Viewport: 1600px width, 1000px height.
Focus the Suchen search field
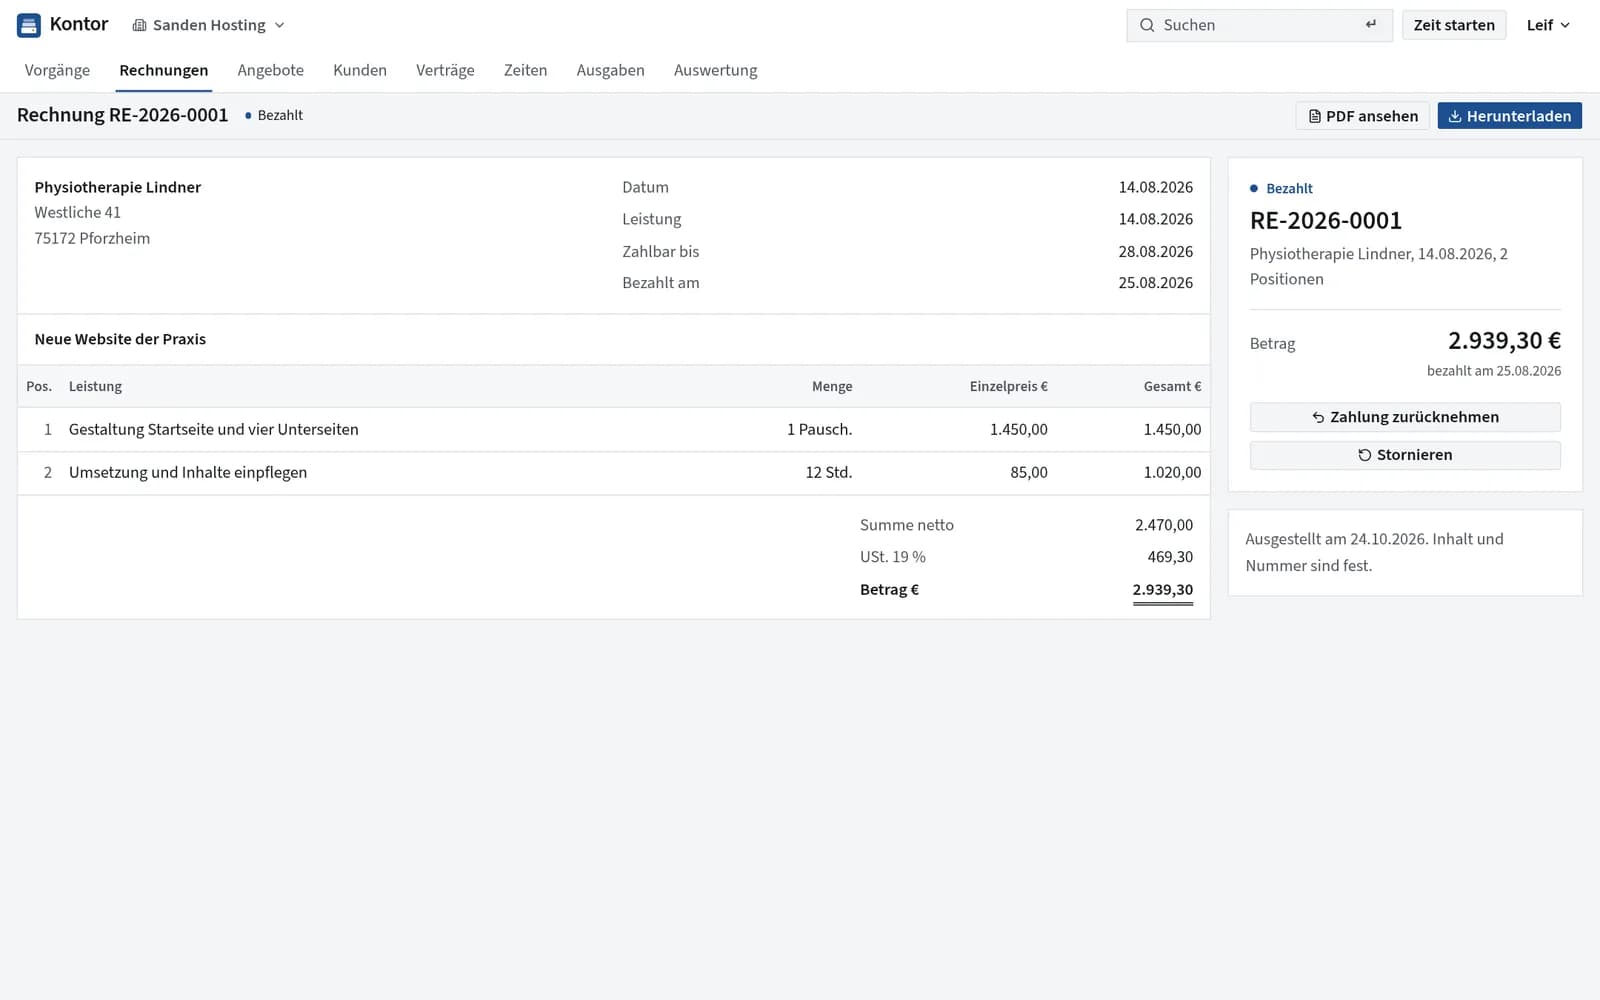[1259, 25]
